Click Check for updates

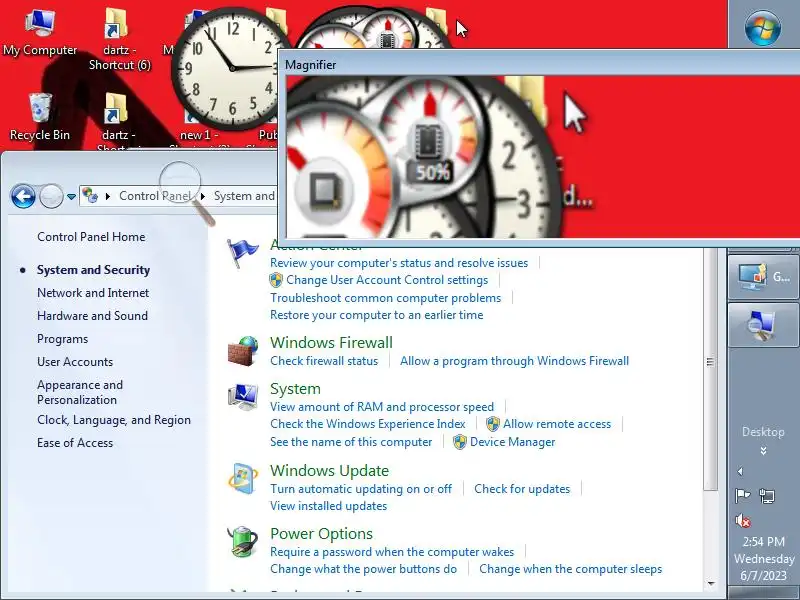click(522, 489)
